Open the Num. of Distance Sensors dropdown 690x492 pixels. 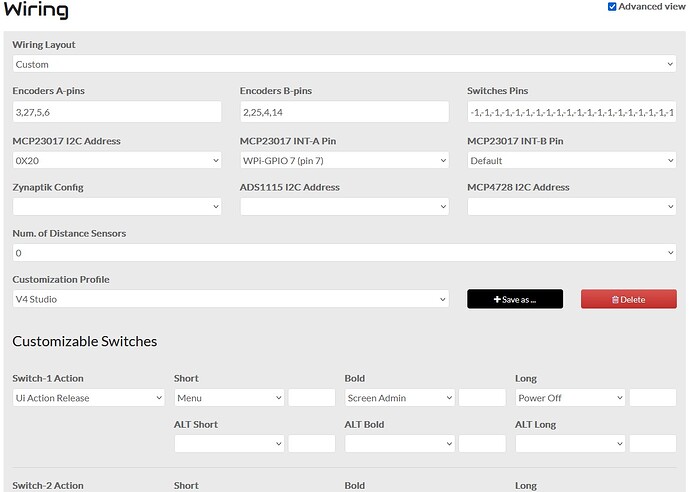point(344,253)
